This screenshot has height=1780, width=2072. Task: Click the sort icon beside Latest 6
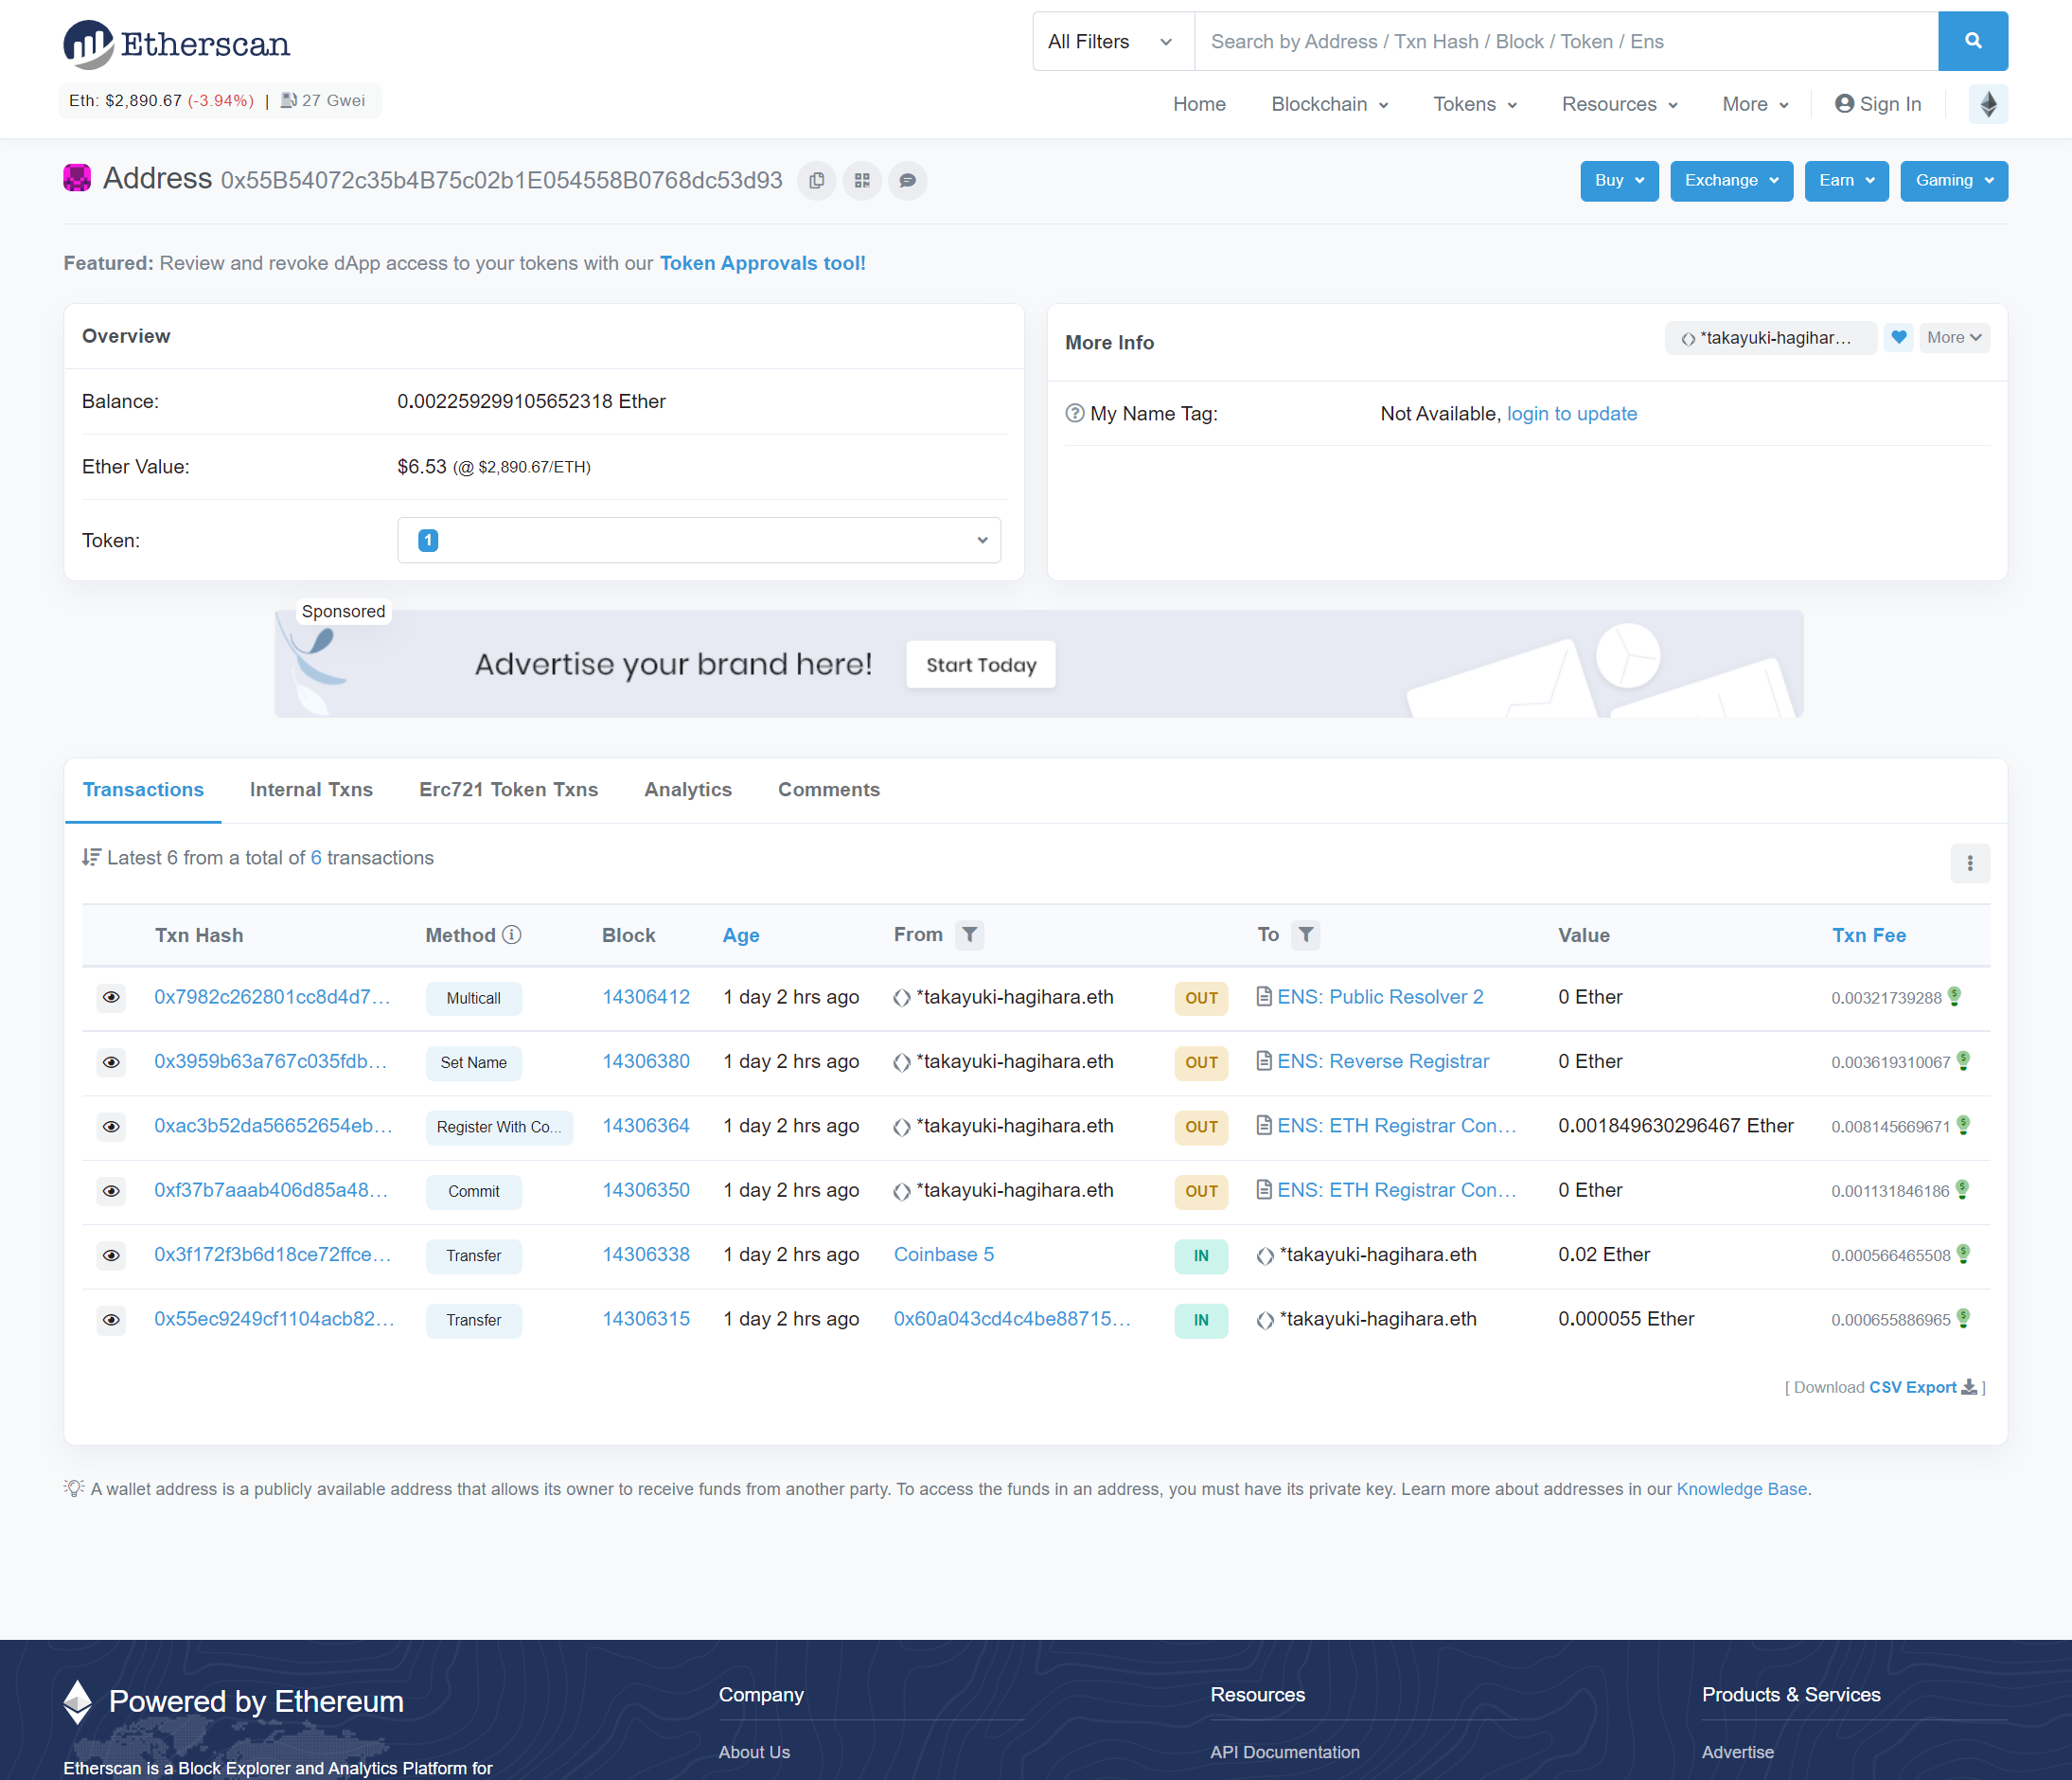pos(91,857)
